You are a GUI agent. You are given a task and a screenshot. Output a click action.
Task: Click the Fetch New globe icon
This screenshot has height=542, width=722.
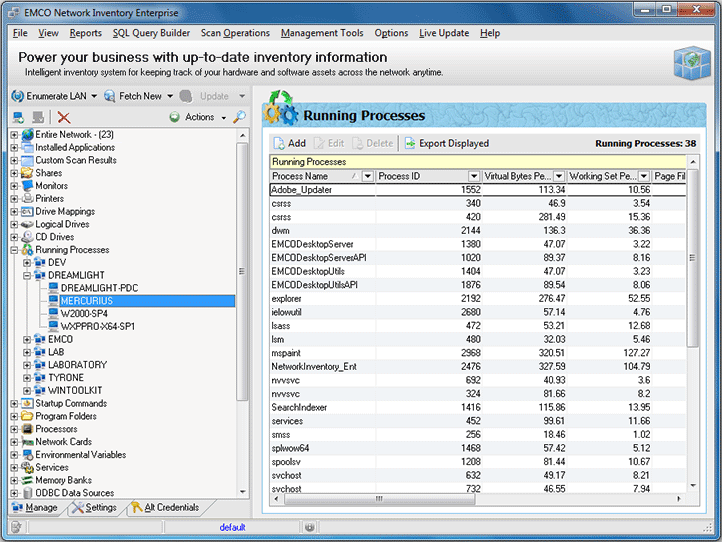(x=109, y=96)
